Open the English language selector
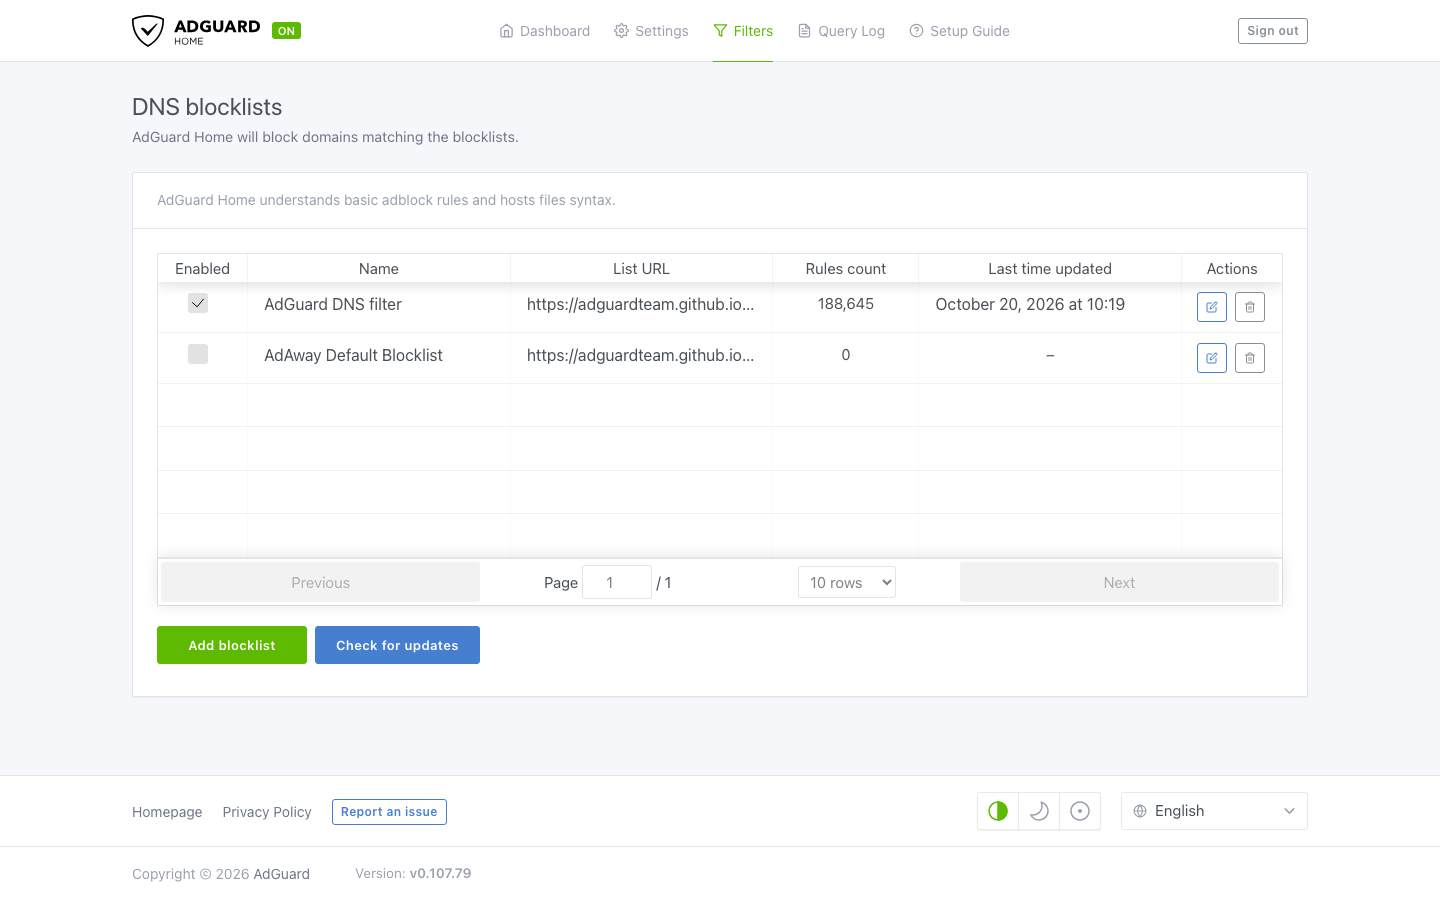The image size is (1440, 900). click(1214, 811)
